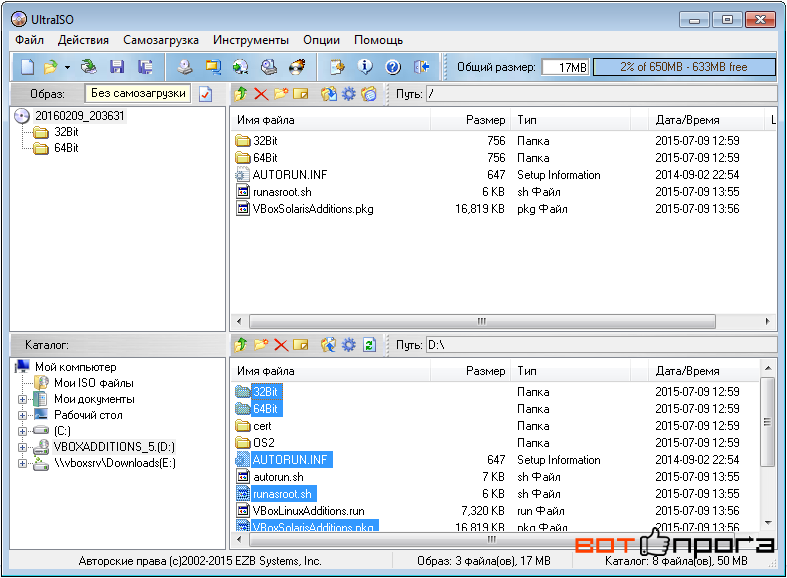Expand the Рабочий стол tree node
Viewport: 787px width, 578px height.
22,415
